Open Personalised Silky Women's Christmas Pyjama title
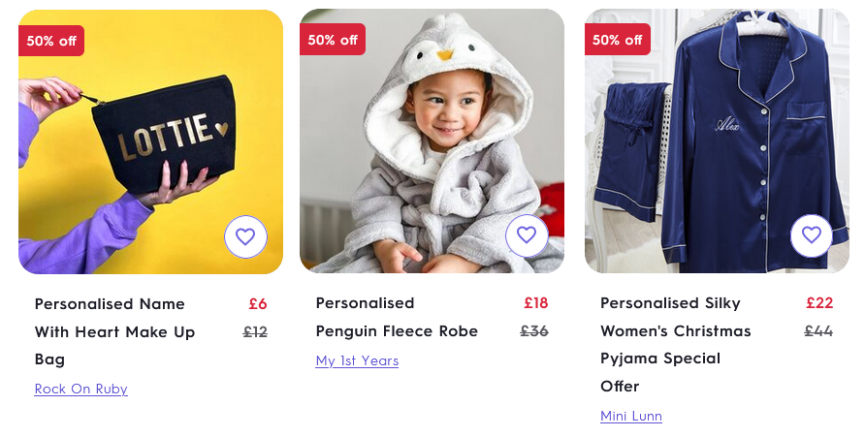Image resolution: width=865 pixels, height=437 pixels. (x=675, y=344)
